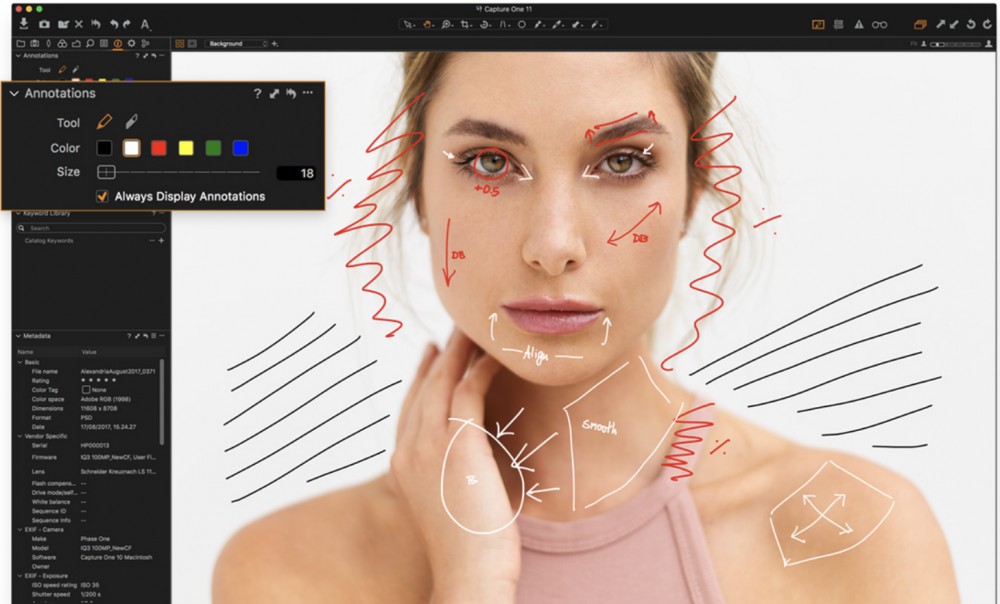Image resolution: width=1000 pixels, height=604 pixels.
Task: Toggle the grid overlay icon in toolbar
Action: 839,24
